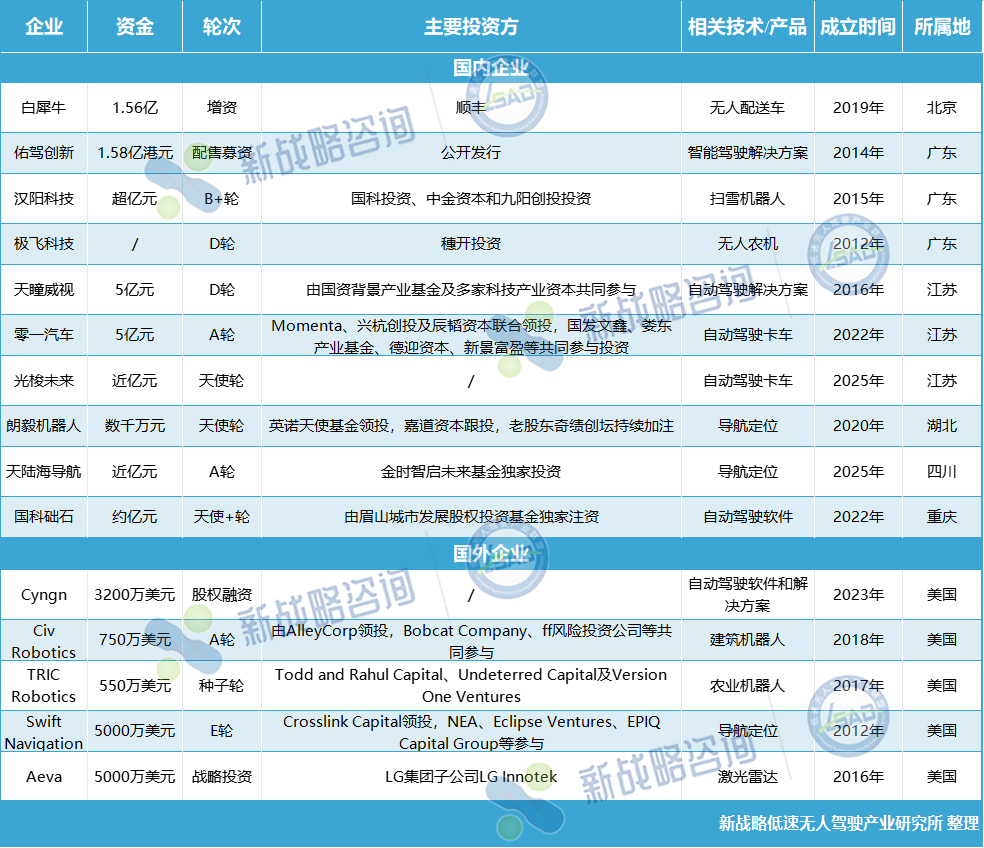Click the 天使+轮 funding round cell
This screenshot has width=984, height=848.
[x=221, y=517]
